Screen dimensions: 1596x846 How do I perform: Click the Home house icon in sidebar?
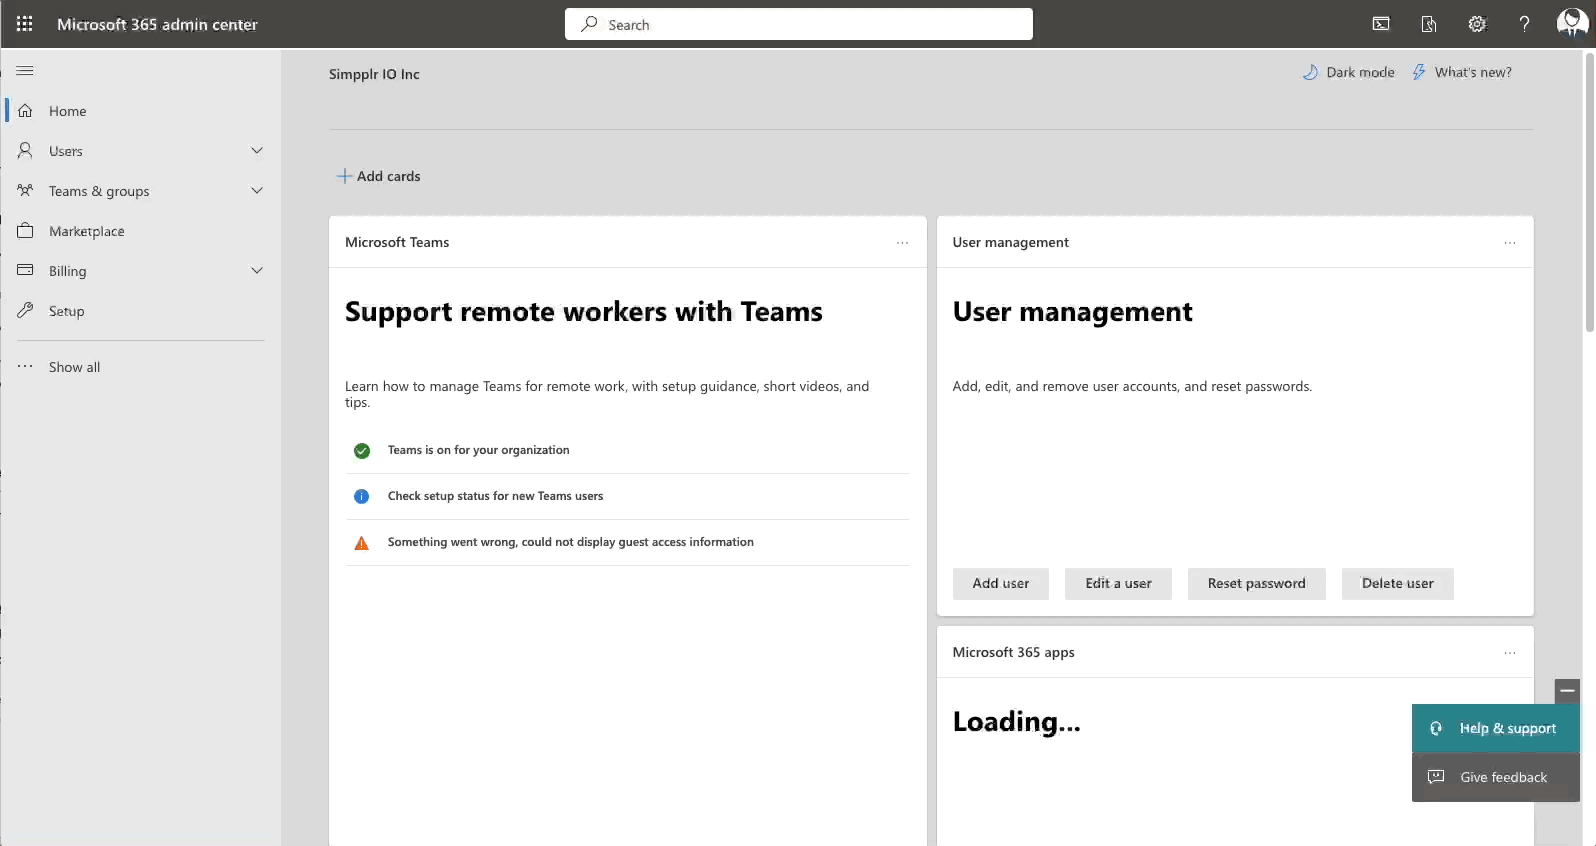pyautogui.click(x=25, y=111)
